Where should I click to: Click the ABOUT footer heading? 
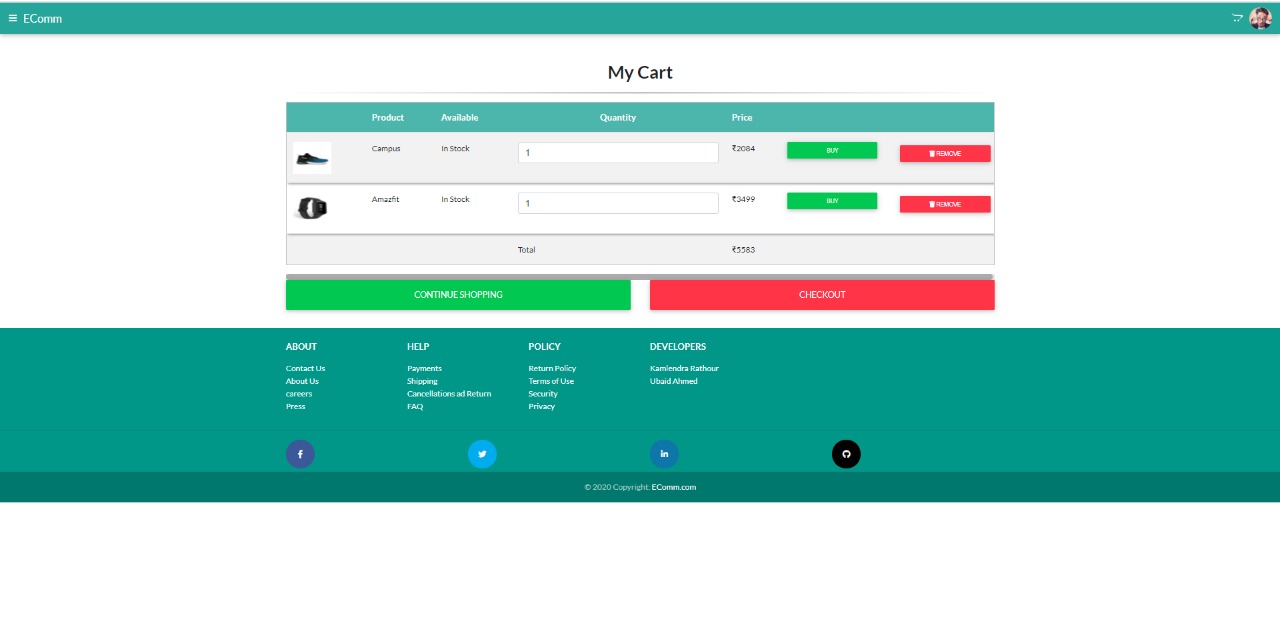click(301, 347)
